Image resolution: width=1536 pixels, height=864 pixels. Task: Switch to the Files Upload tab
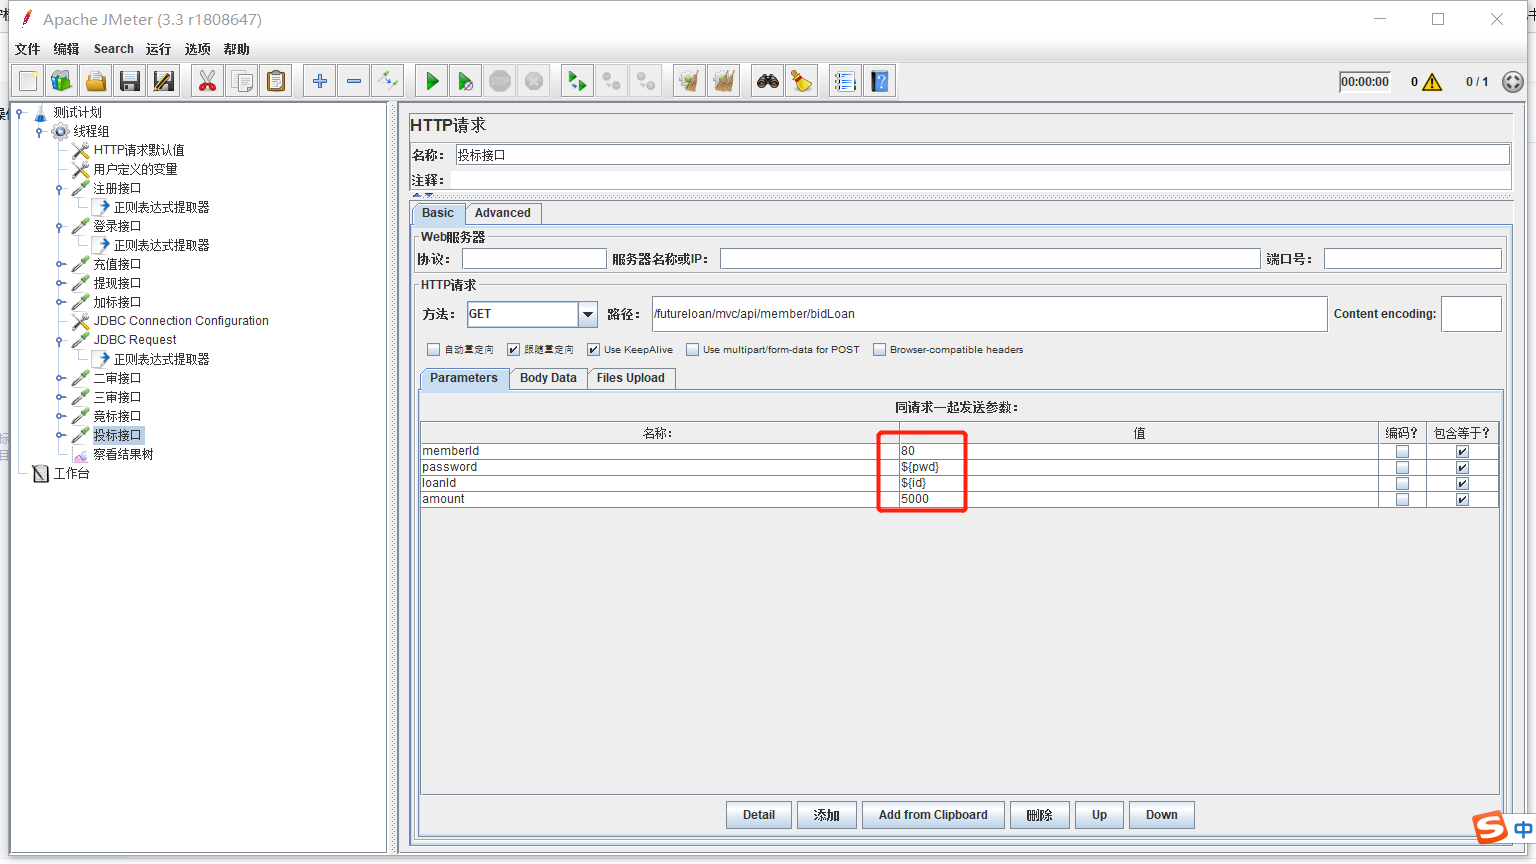pos(631,378)
